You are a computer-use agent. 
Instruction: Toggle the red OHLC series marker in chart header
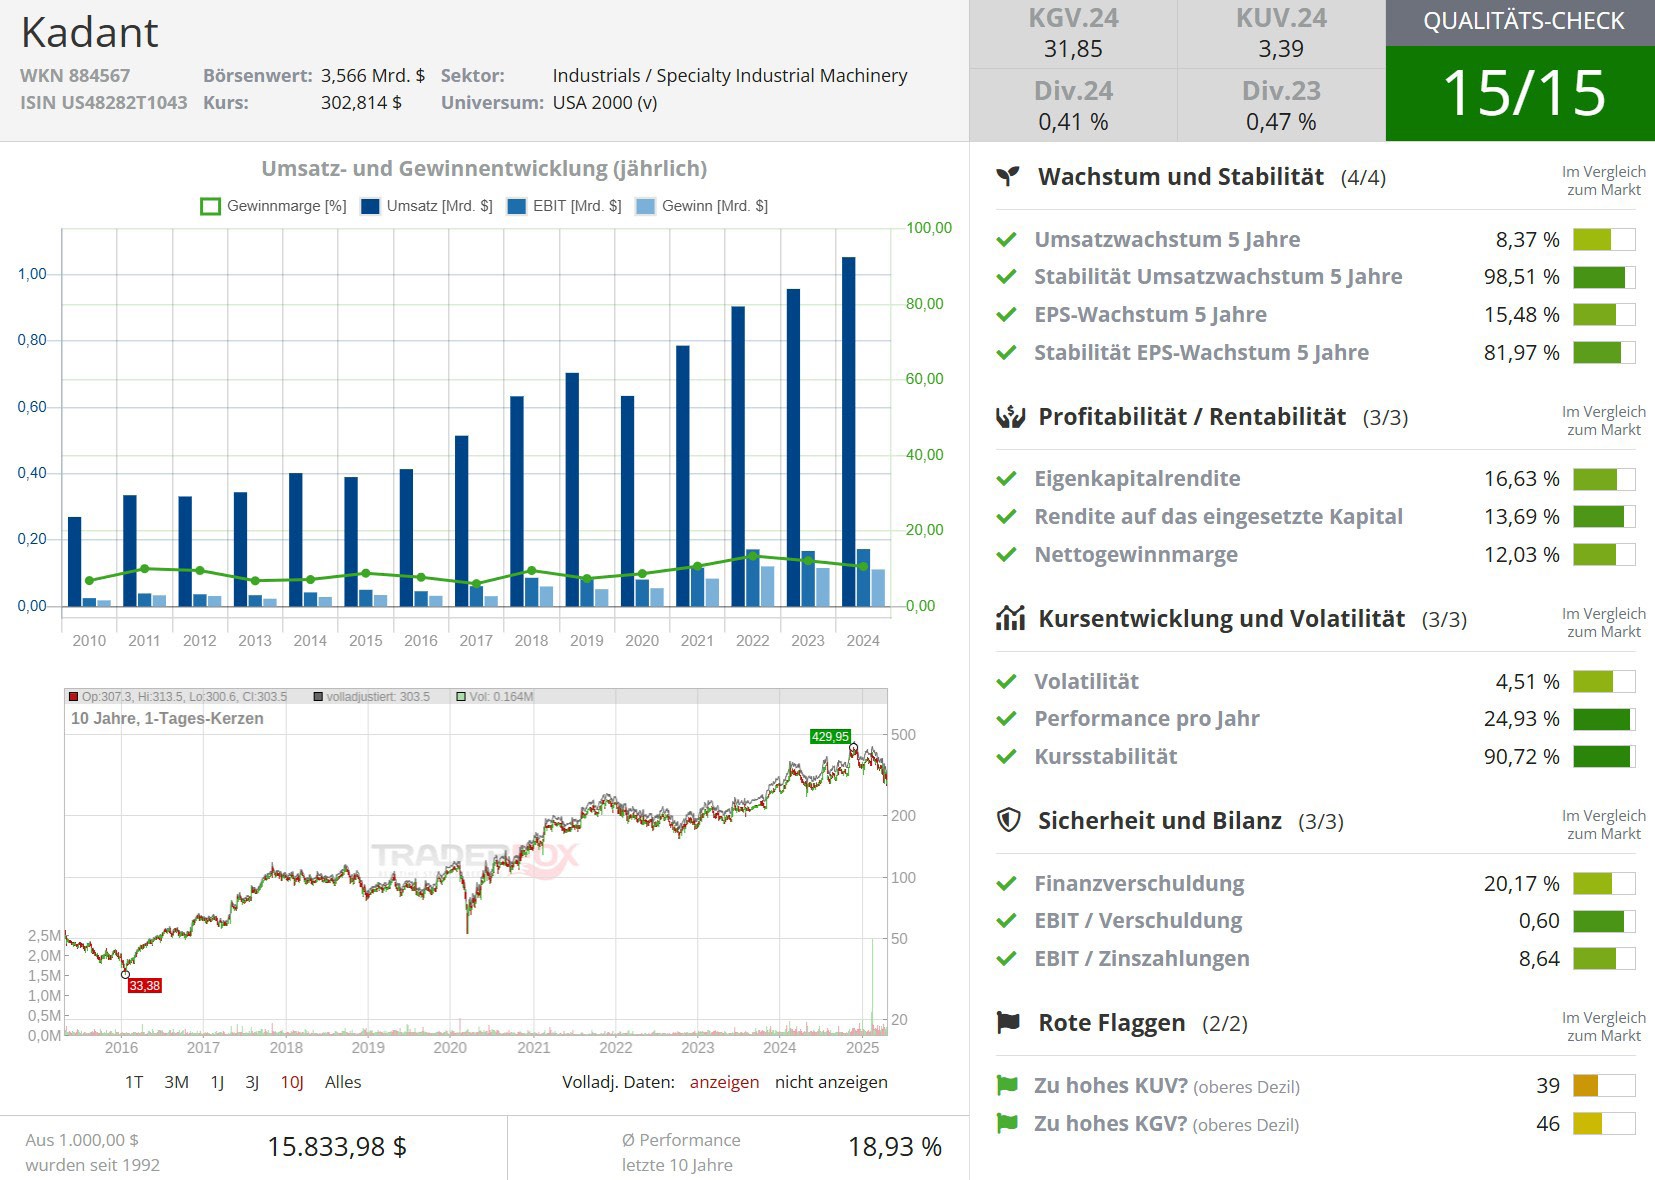click(x=74, y=697)
